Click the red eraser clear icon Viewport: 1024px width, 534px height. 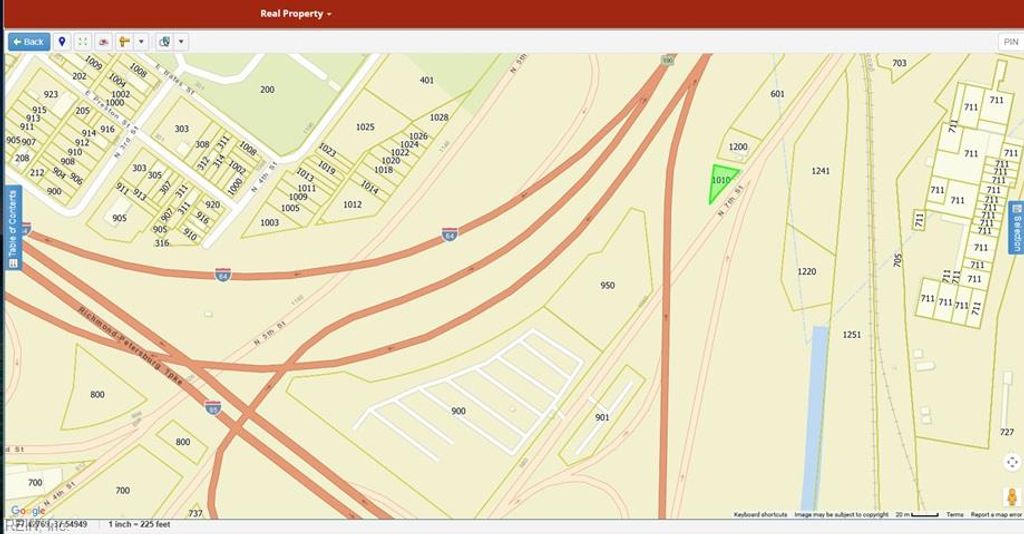tap(103, 42)
